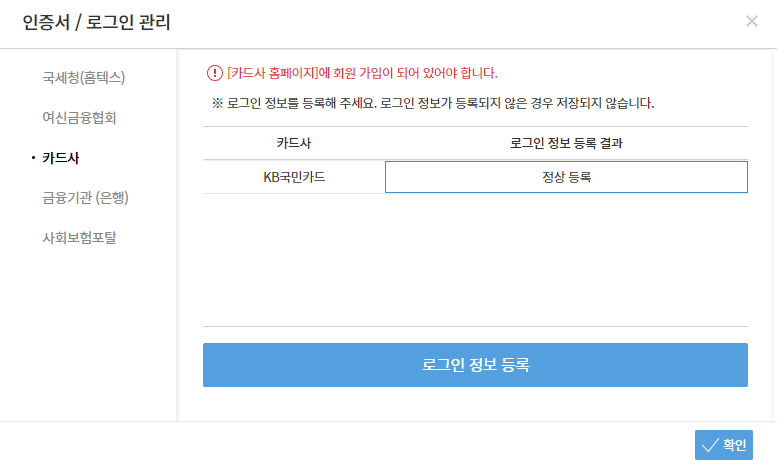Open the 국세청(홈텍스) section

(x=83, y=77)
